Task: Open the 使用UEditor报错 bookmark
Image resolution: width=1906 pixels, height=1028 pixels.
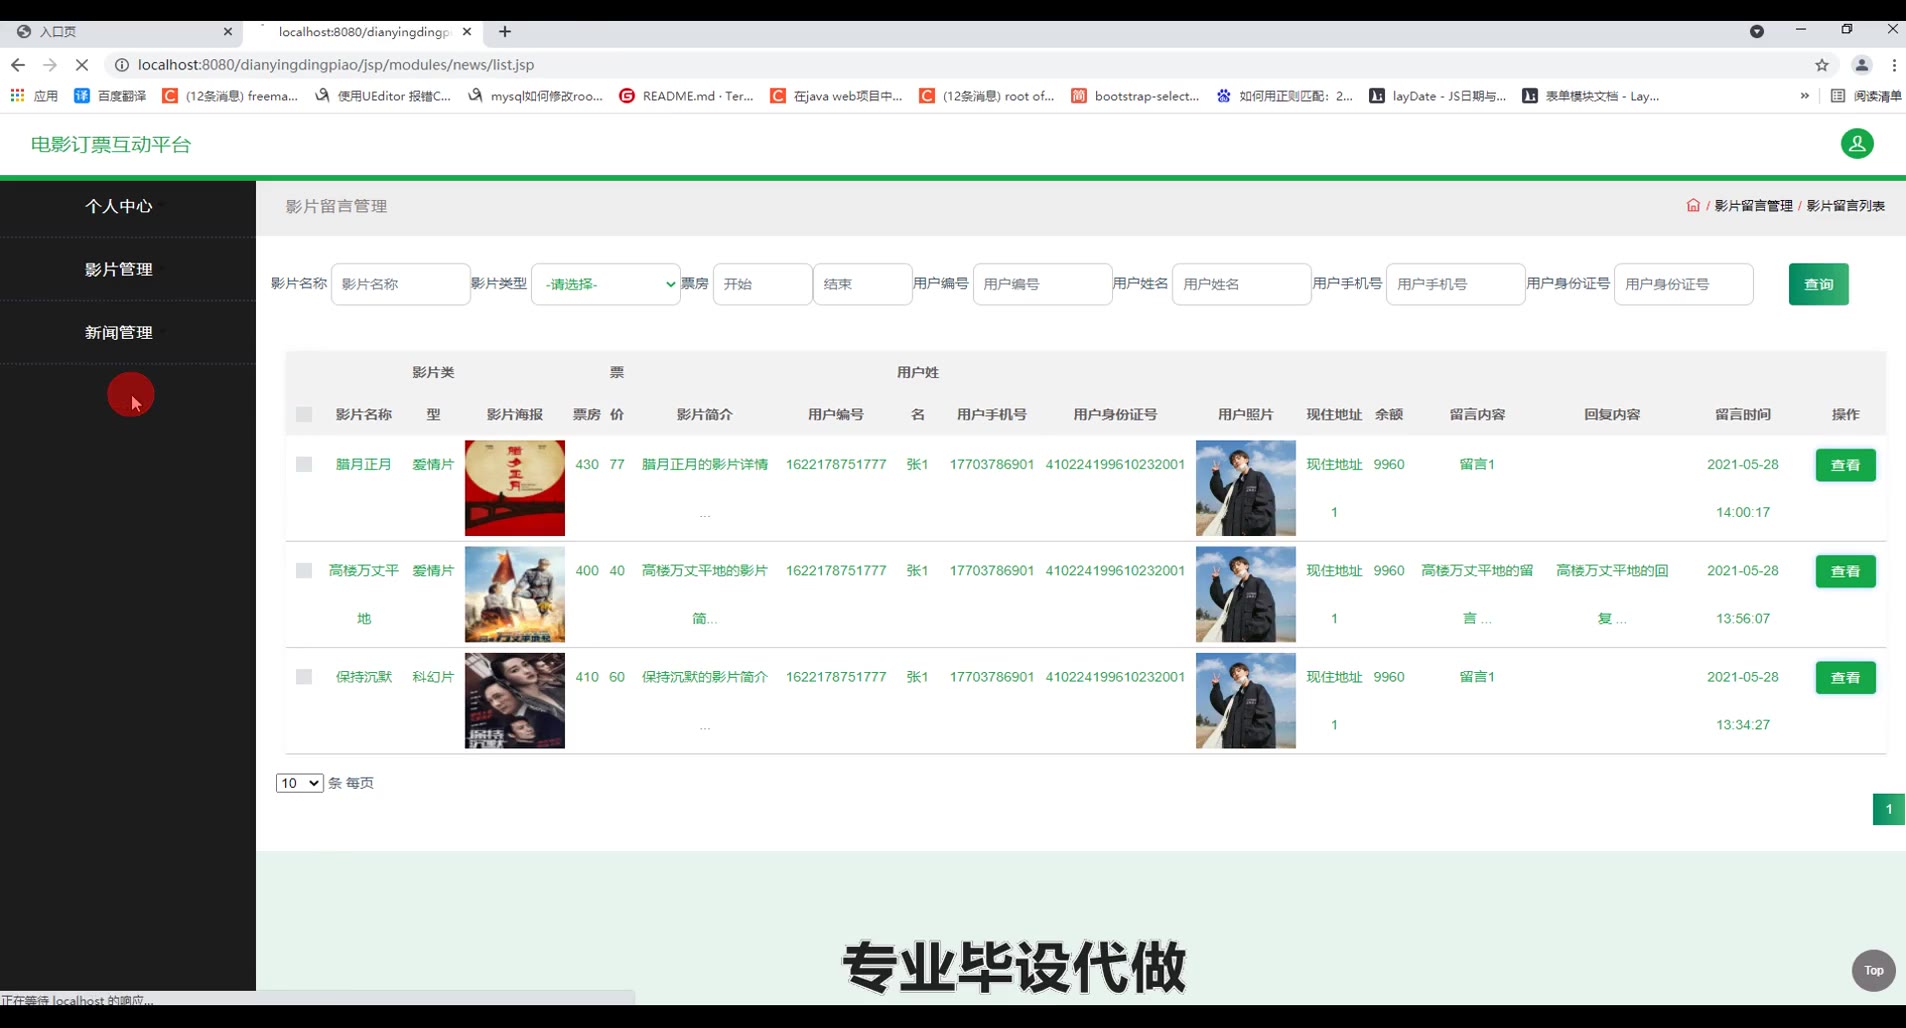Action: point(383,96)
